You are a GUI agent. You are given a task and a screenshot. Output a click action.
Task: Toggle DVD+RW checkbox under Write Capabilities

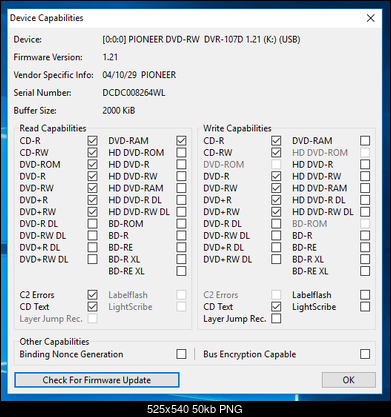tap(276, 212)
